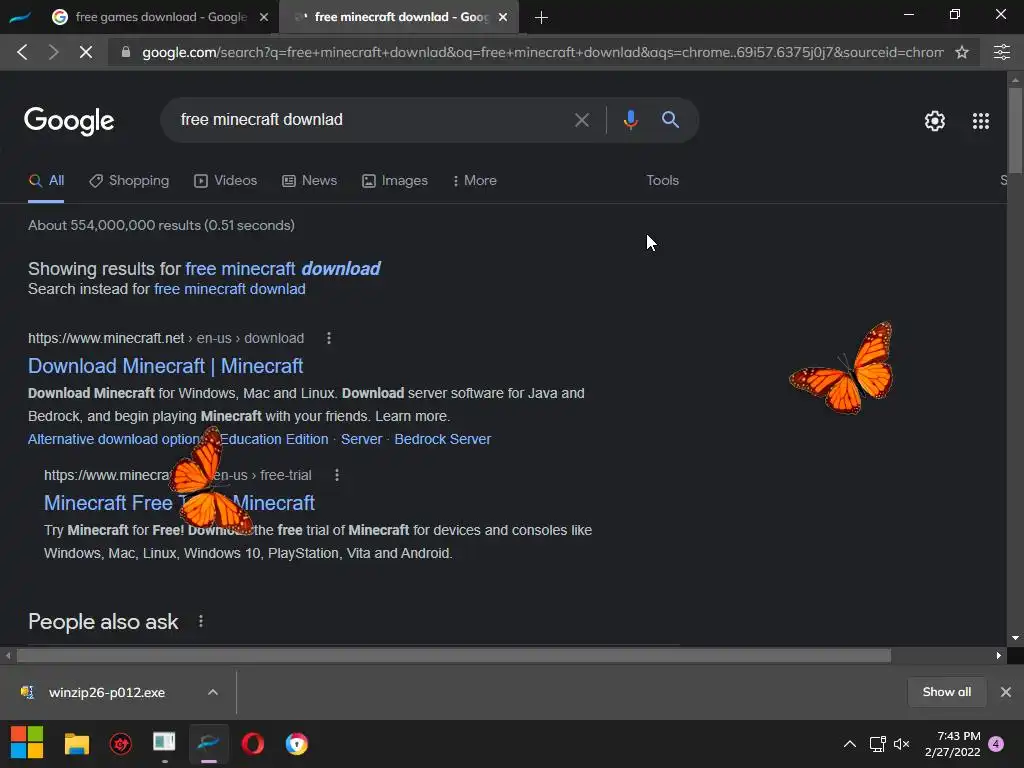
Task: Show all downloads
Action: click(x=946, y=692)
